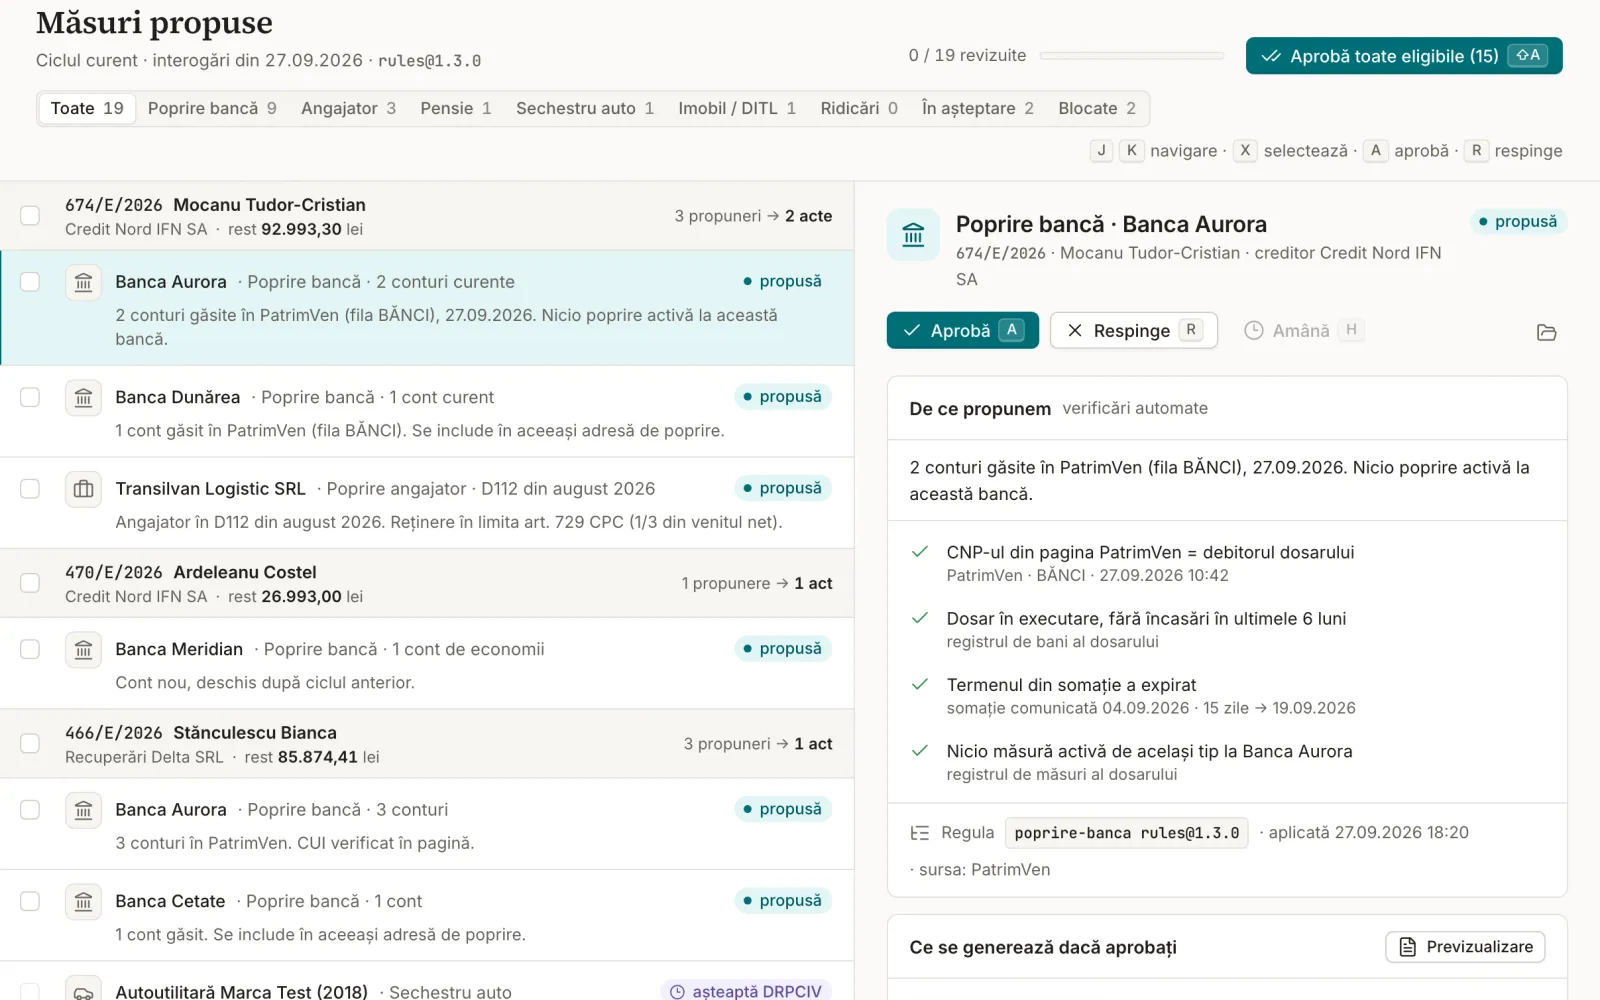Open Previzualizare document preview
The width and height of the screenshot is (1600, 1000).
1465,947
